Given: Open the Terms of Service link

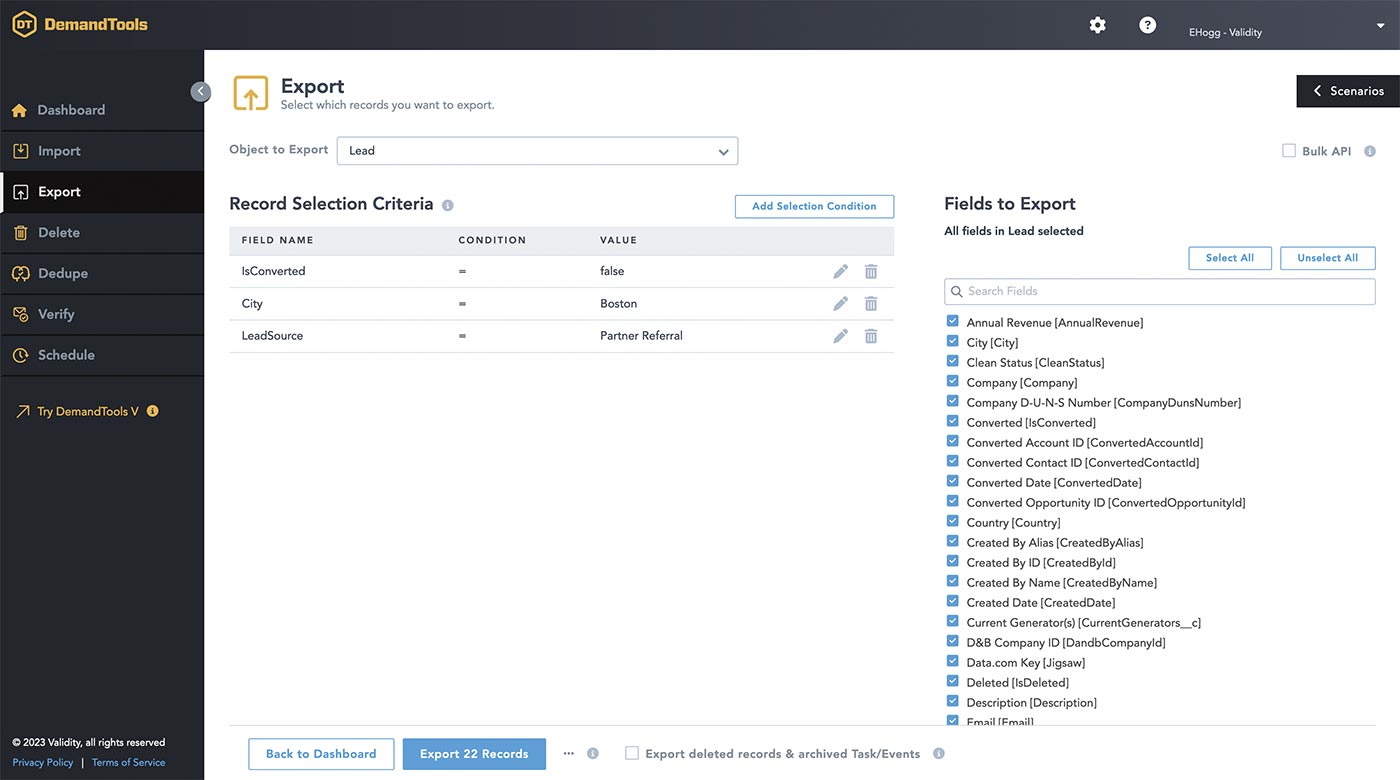Looking at the screenshot, I should [129, 763].
